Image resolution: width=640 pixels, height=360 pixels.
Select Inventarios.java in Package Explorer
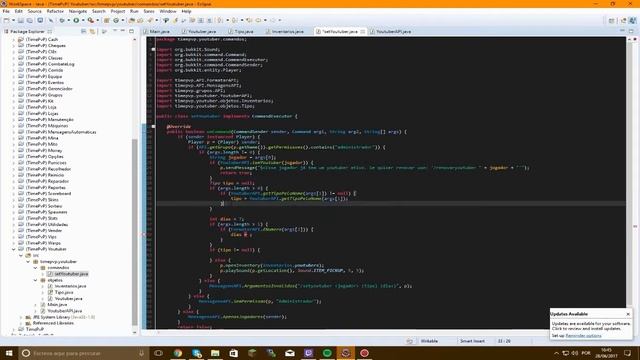[71, 286]
